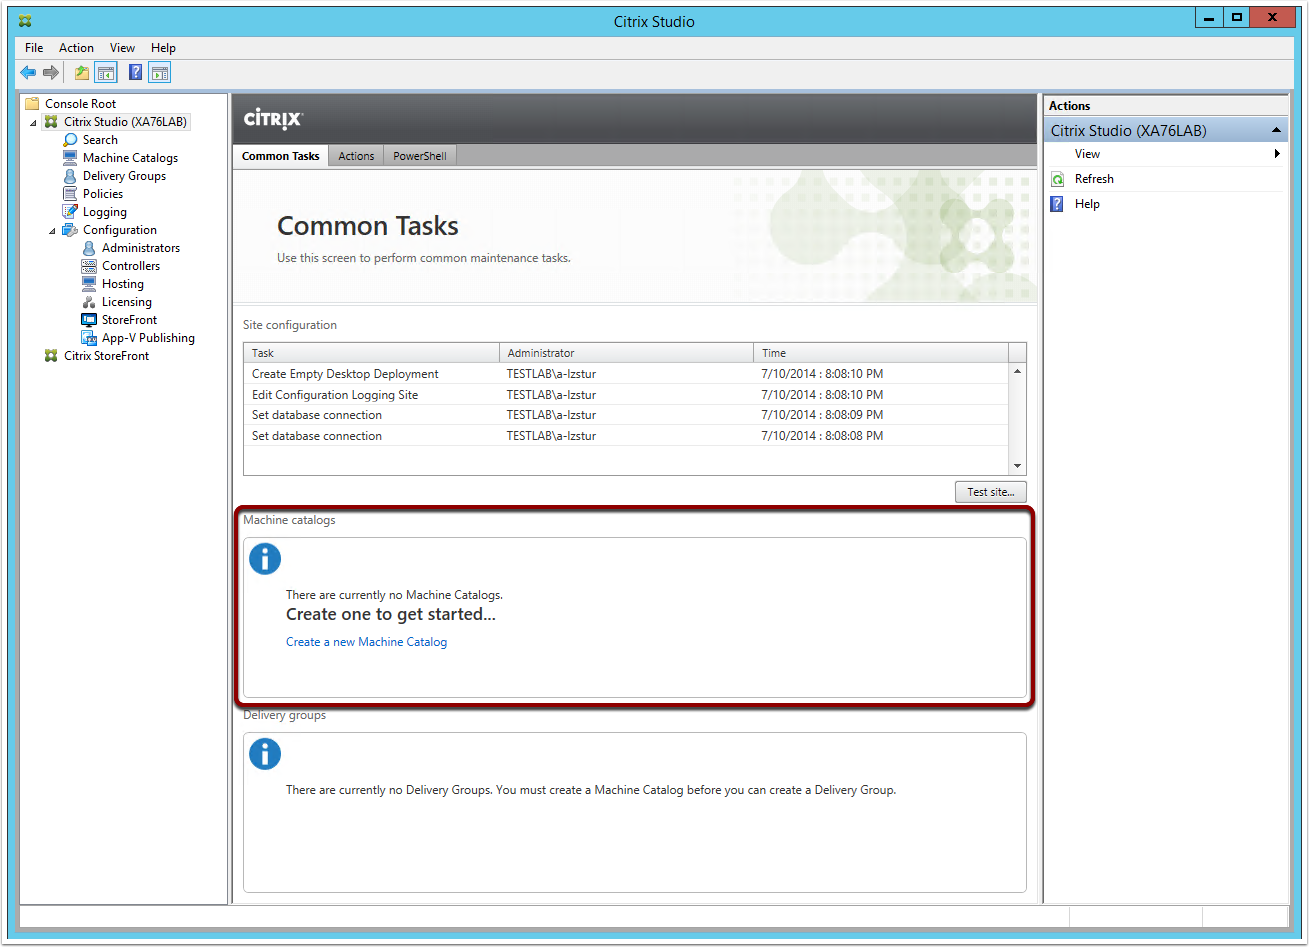Click the Console Root folder icon

point(32,104)
